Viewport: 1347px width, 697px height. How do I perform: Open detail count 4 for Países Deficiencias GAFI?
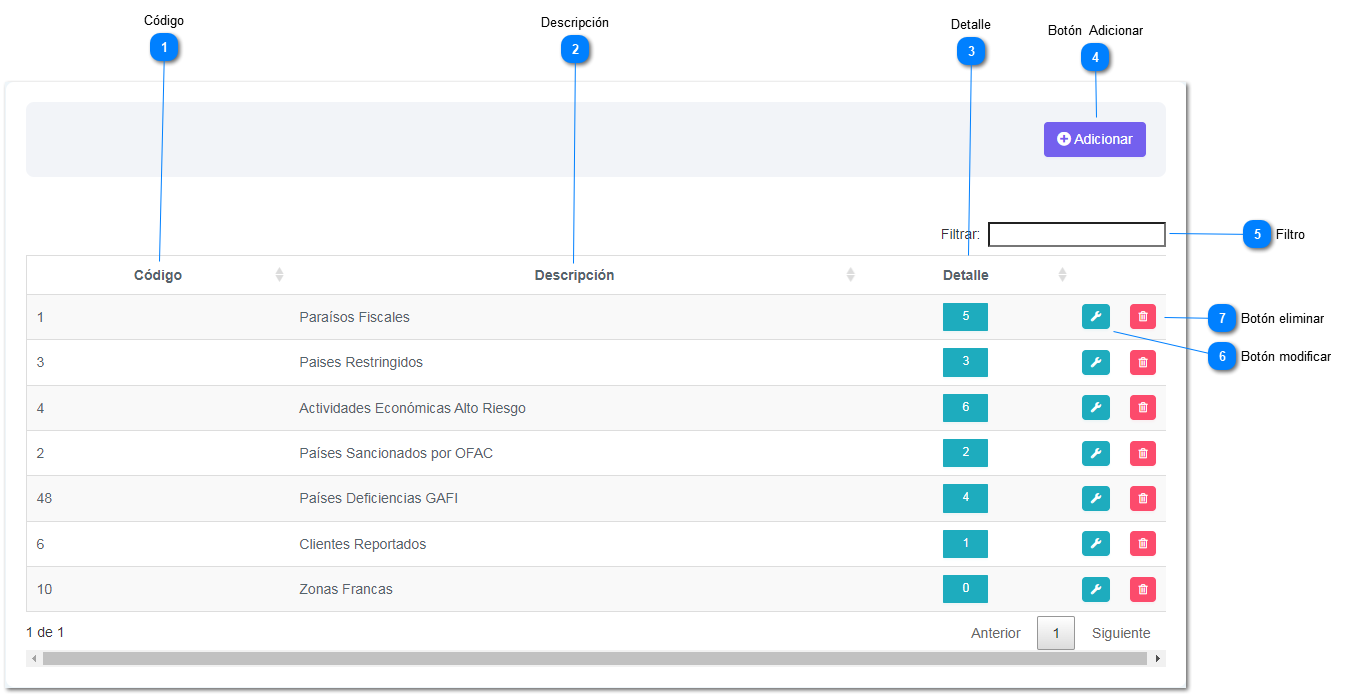pyautogui.click(x=965, y=498)
